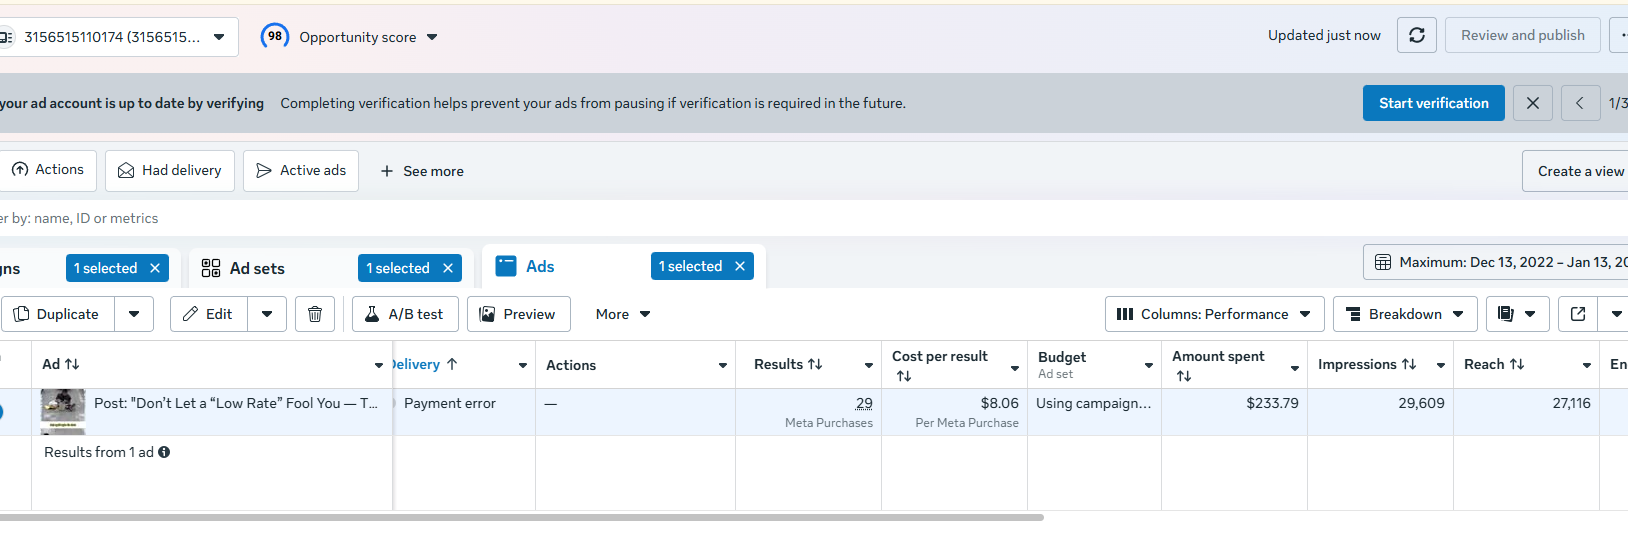Click the Reports icon dropdown
This screenshot has width=1628, height=547.
[1517, 314]
